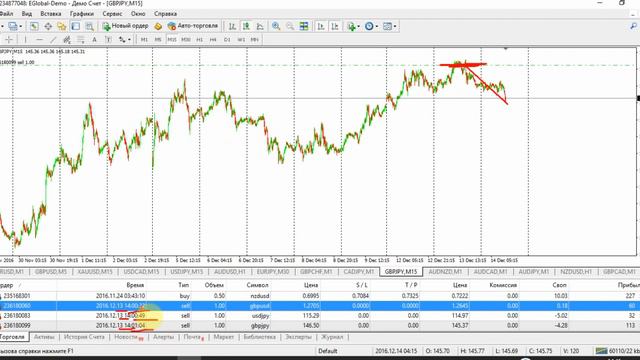Expand the Periods dropdown arrow
The height and width of the screenshot is (360, 640).
click(377, 27)
